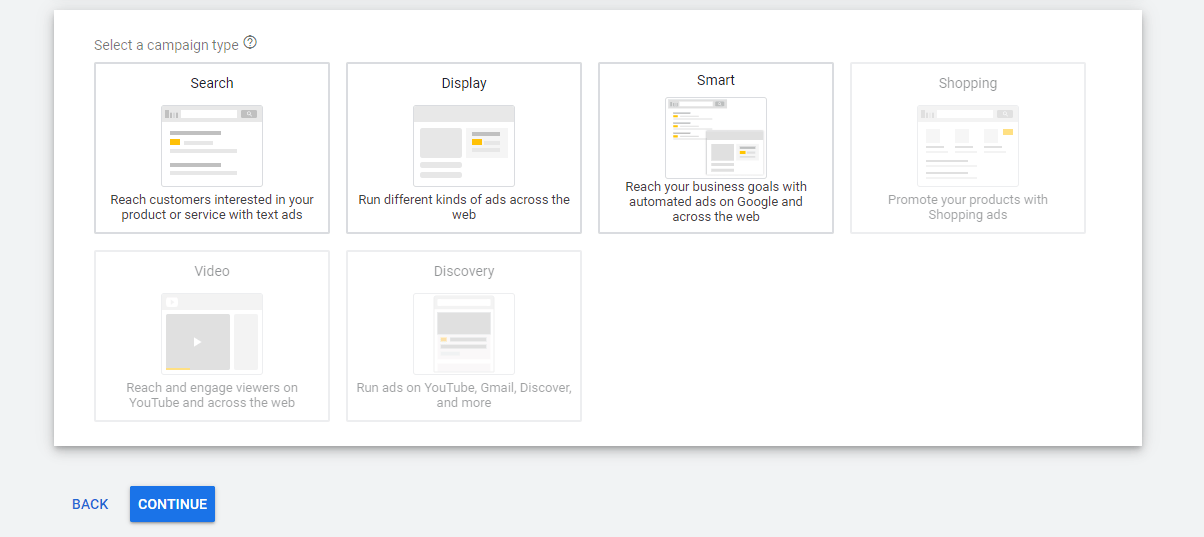This screenshot has height=537, width=1204.
Task: Select the Video campaign illustration
Action: 212,334
